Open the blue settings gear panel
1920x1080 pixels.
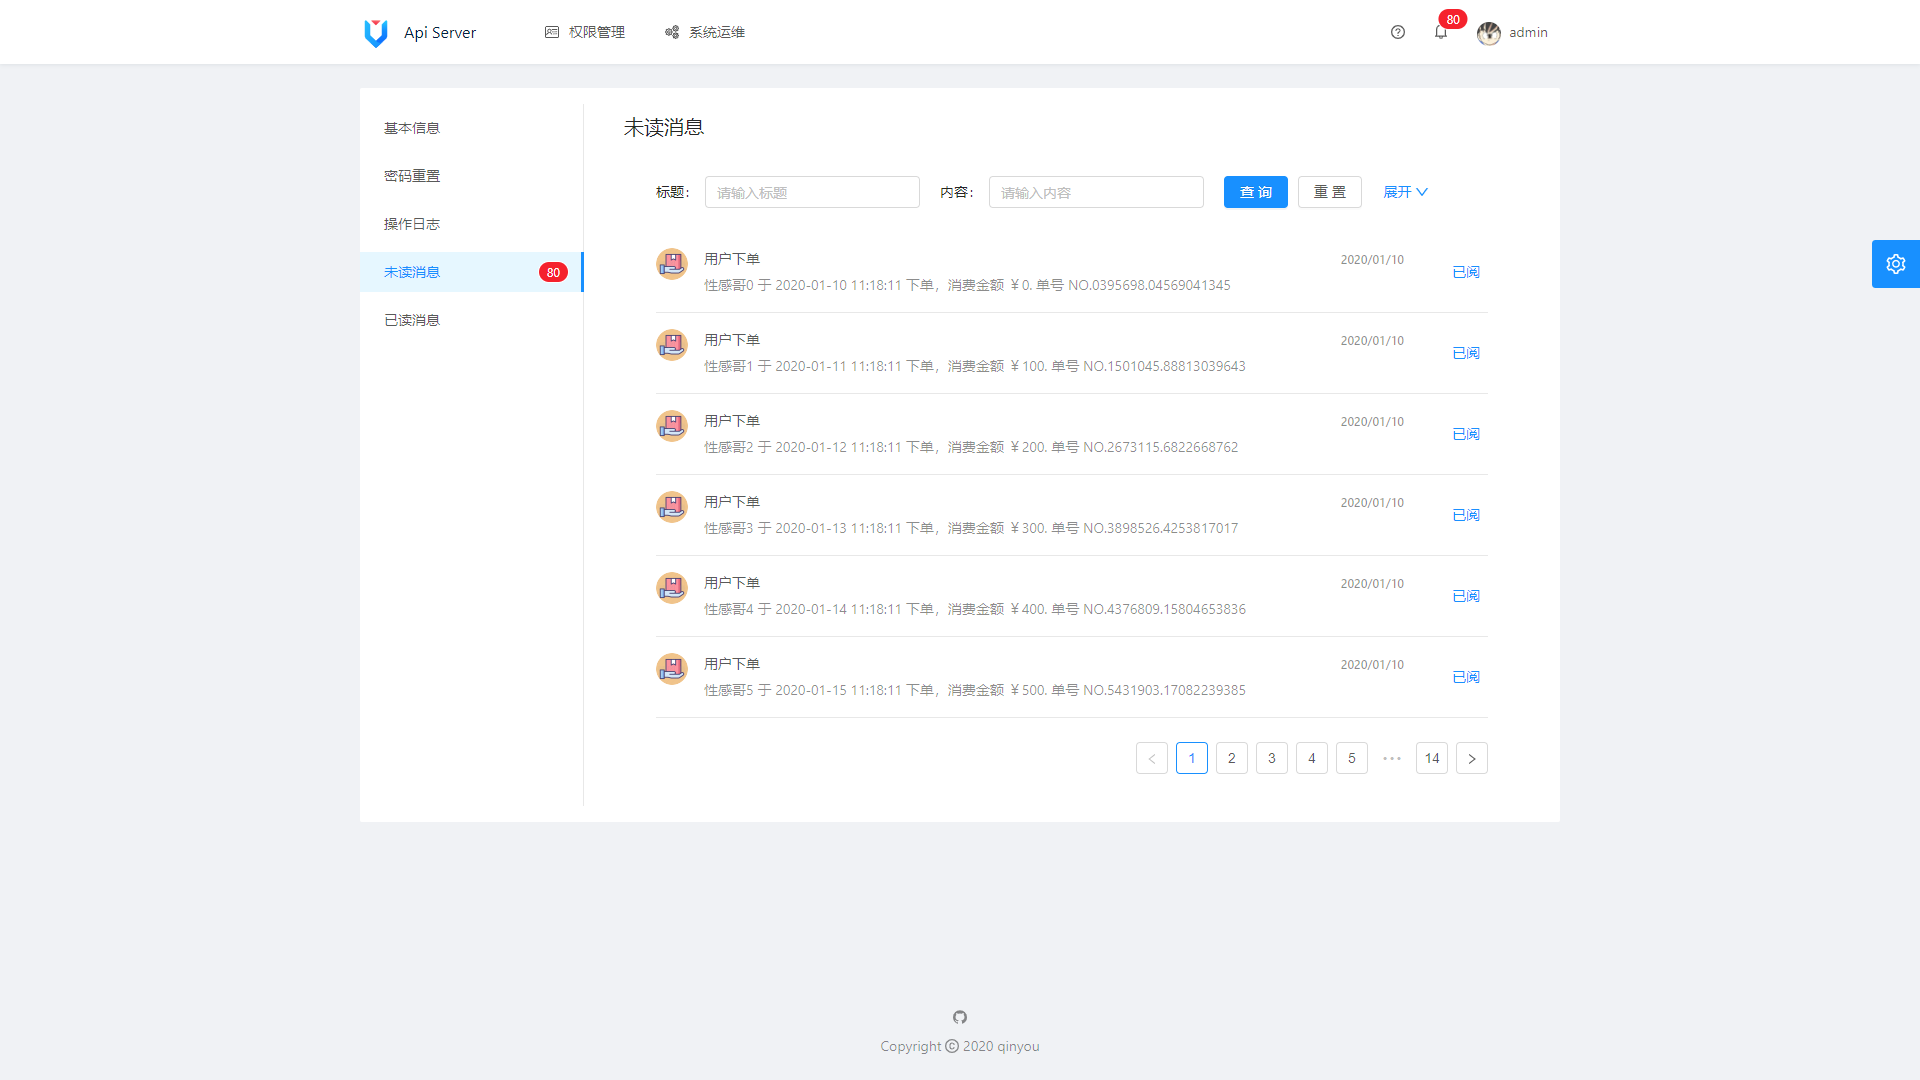point(1895,264)
